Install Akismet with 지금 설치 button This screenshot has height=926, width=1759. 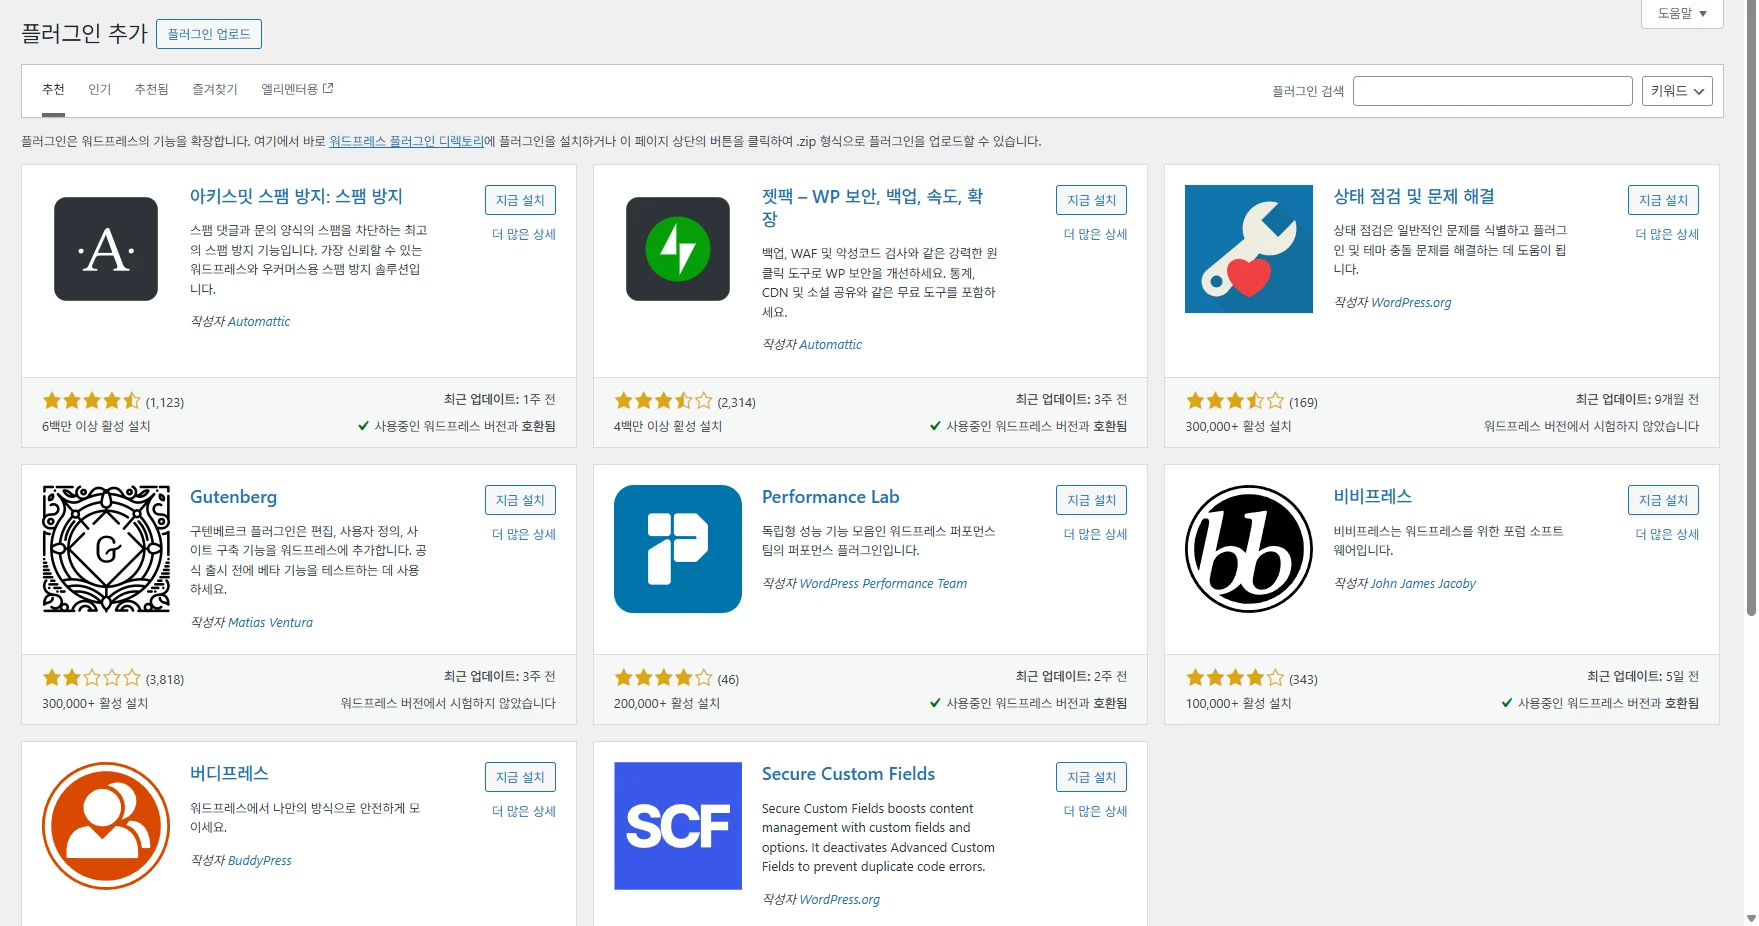[x=520, y=200]
